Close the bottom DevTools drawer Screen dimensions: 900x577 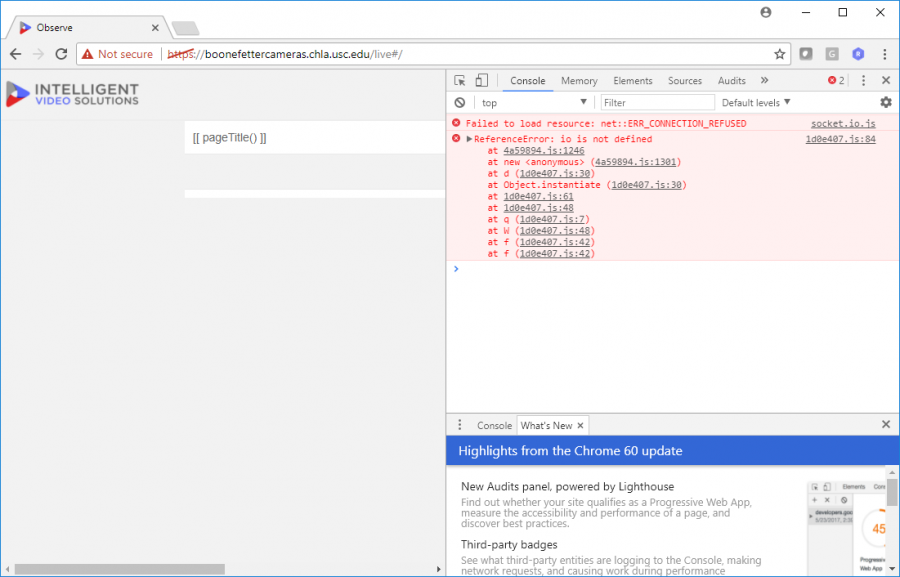886,424
